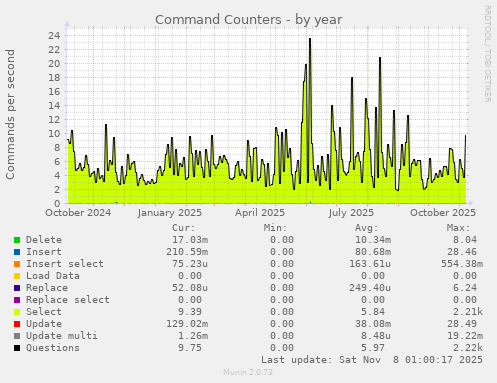Viewport: 497px width, 383px height.
Task: Click the Questions current value 9.75
Action: (190, 348)
